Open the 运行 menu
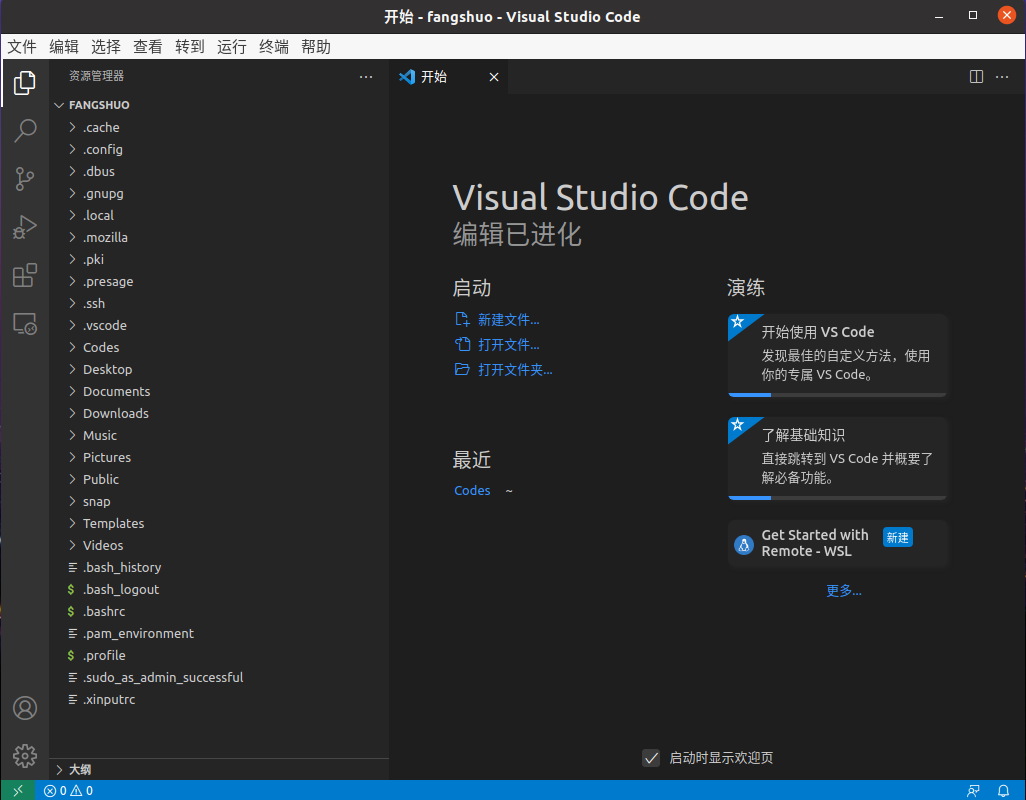Image resolution: width=1026 pixels, height=800 pixels. (232, 47)
